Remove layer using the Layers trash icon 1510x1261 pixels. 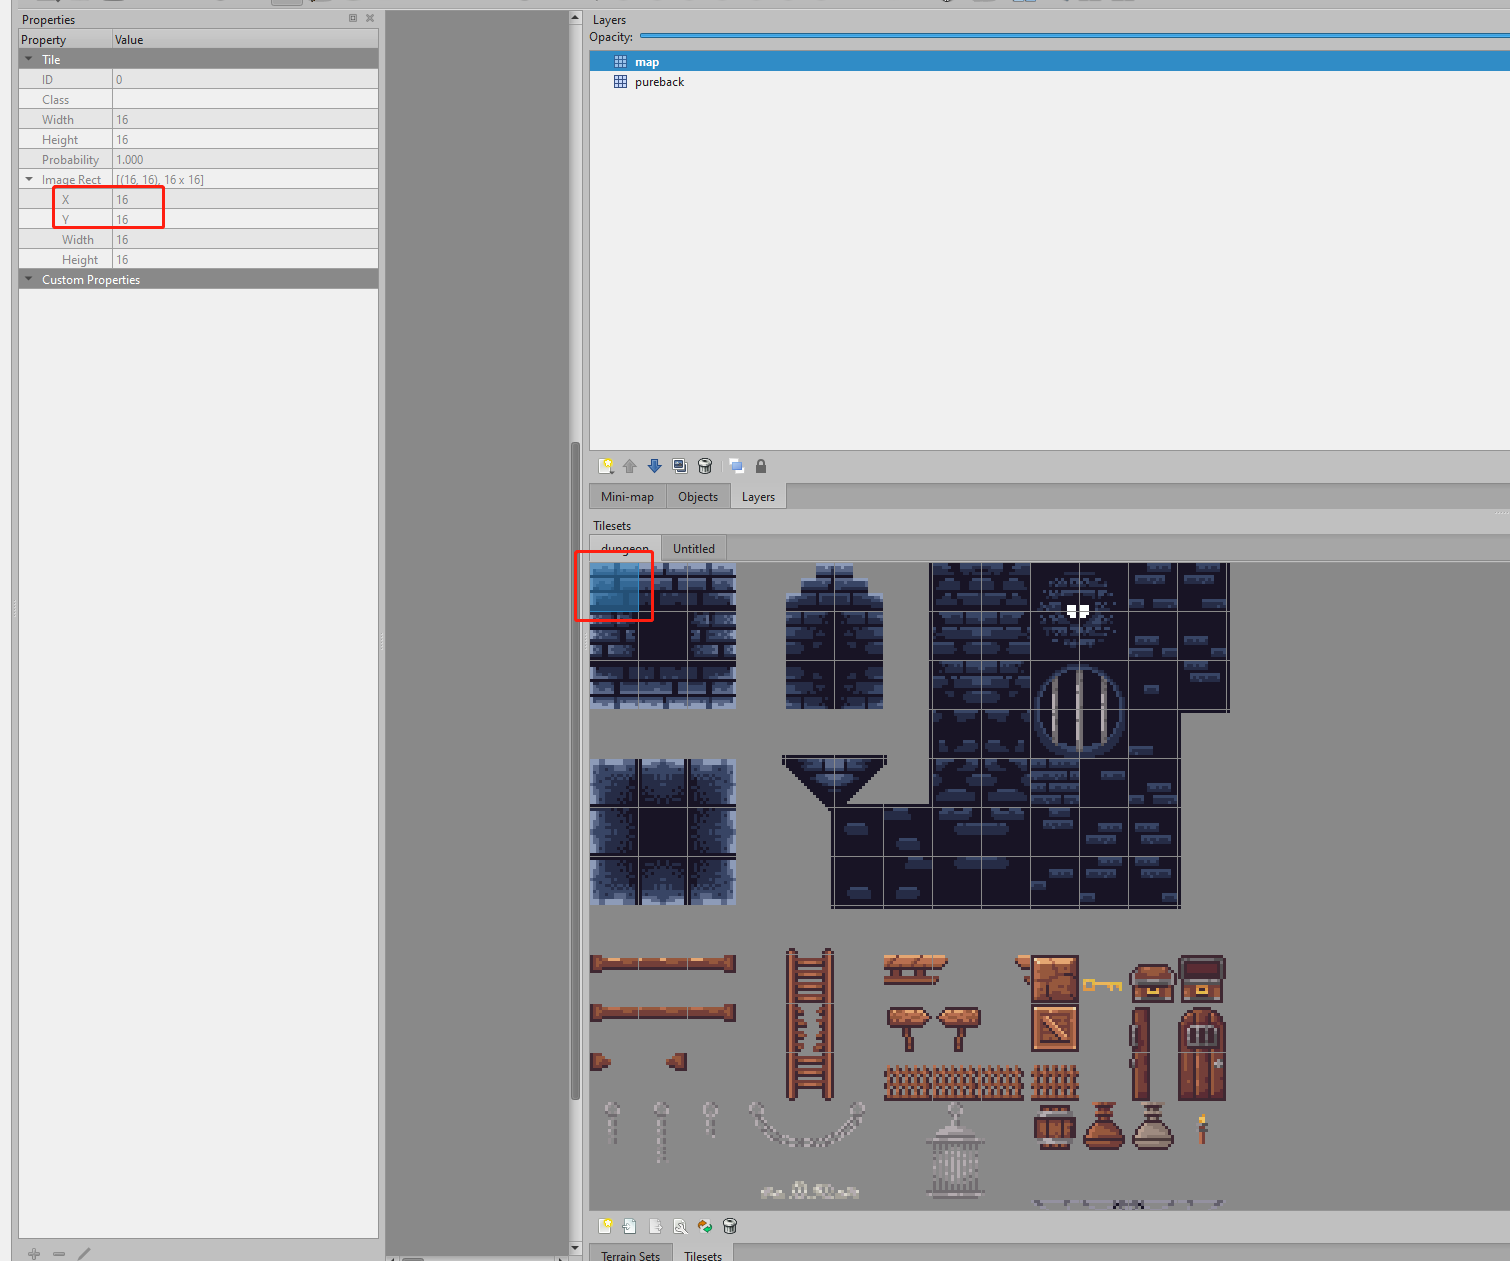(705, 466)
